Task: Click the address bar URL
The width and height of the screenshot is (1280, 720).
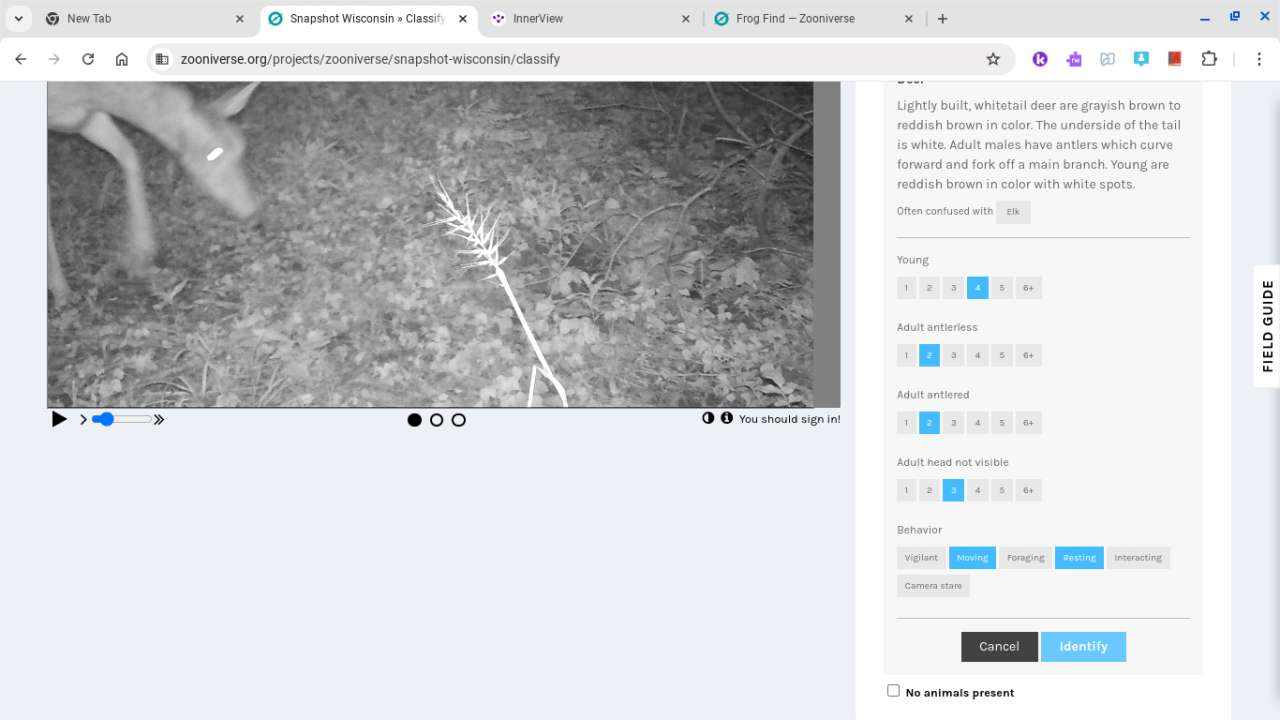Action: pos(370,59)
